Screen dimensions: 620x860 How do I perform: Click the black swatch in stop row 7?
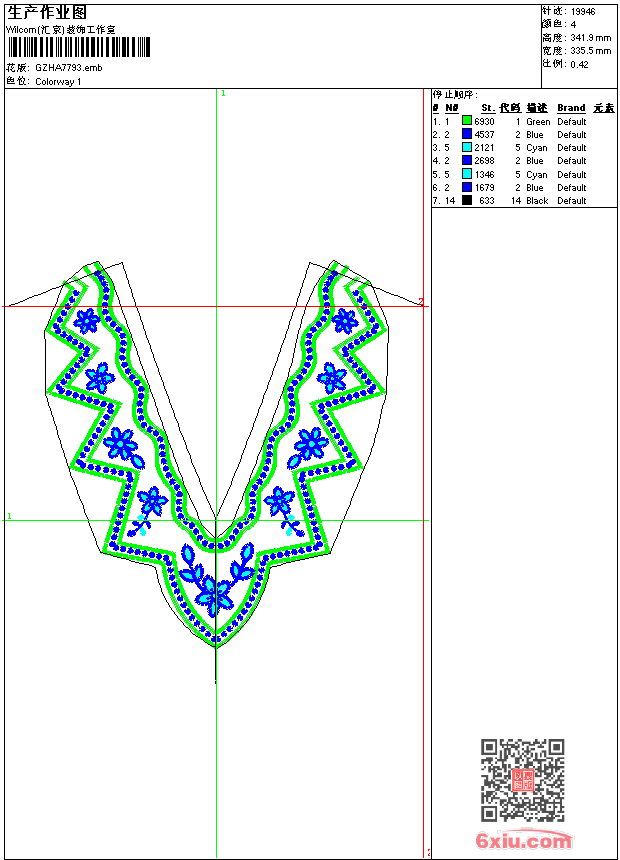click(x=467, y=200)
